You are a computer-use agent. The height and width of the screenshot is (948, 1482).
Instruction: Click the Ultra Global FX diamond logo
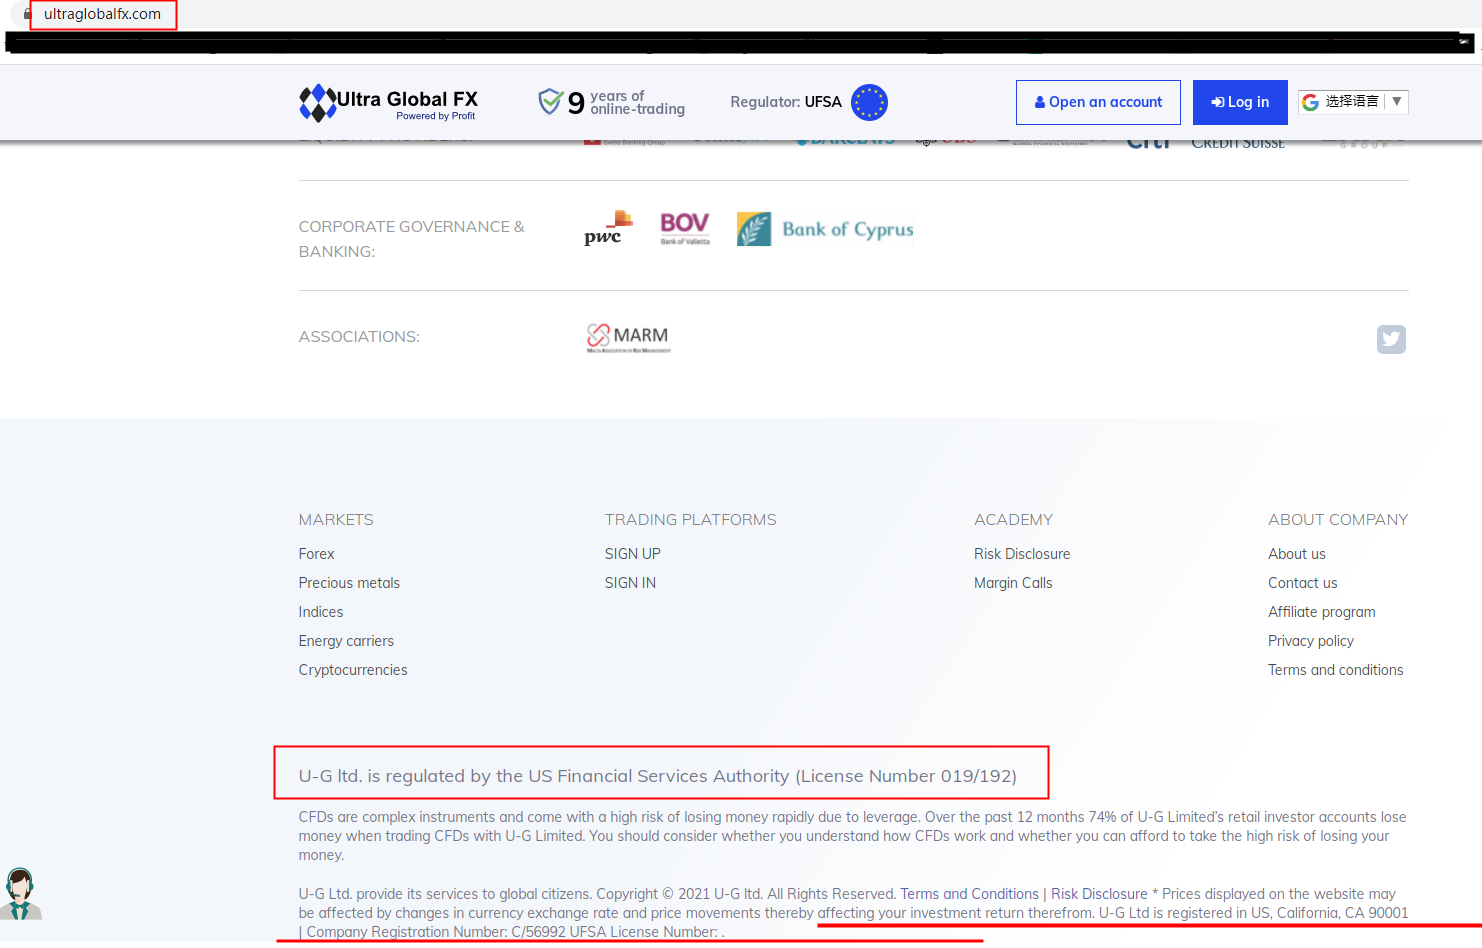tap(318, 103)
